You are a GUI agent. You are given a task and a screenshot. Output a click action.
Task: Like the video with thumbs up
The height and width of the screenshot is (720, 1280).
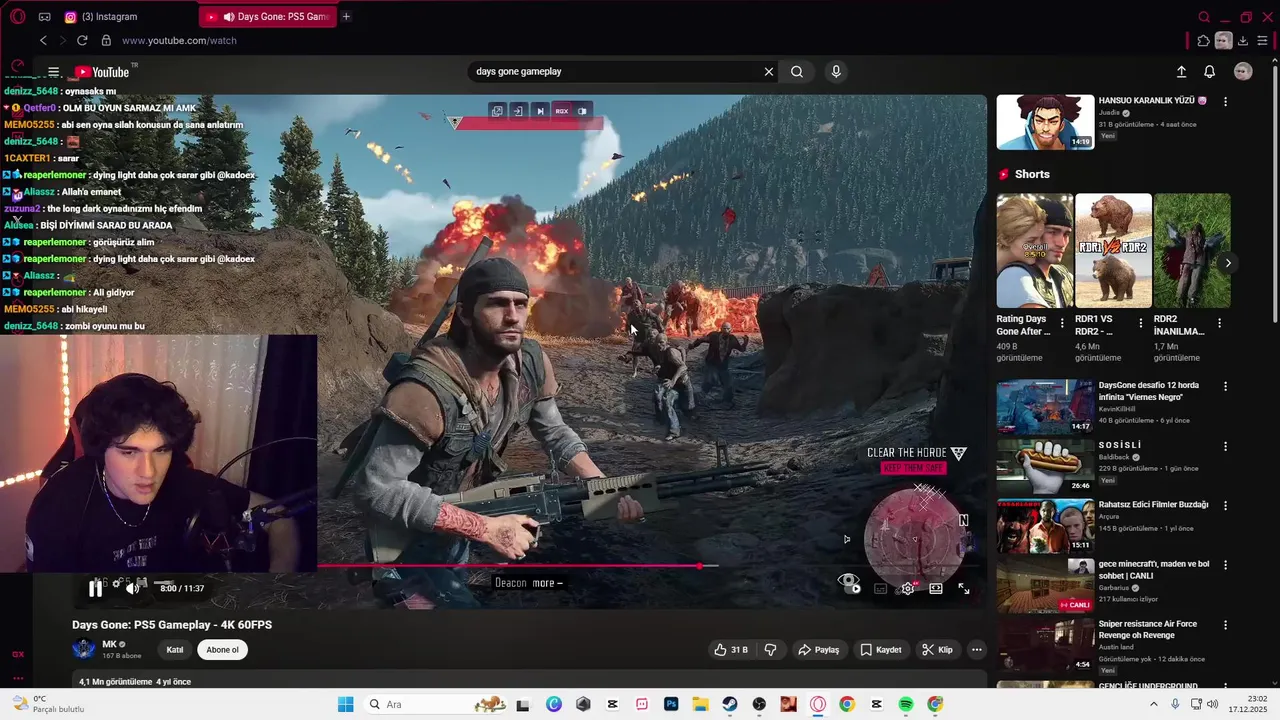730,650
